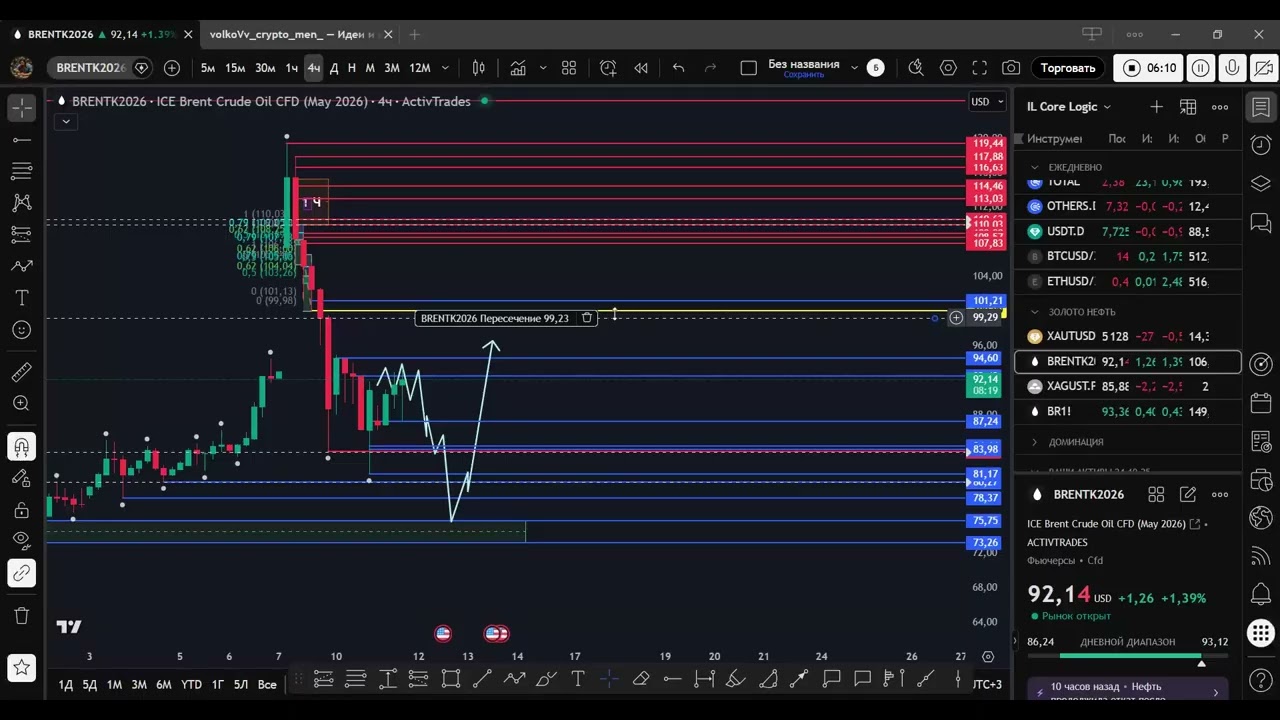
Task: Open layout dropdown beside Без названия
Action: coord(854,68)
